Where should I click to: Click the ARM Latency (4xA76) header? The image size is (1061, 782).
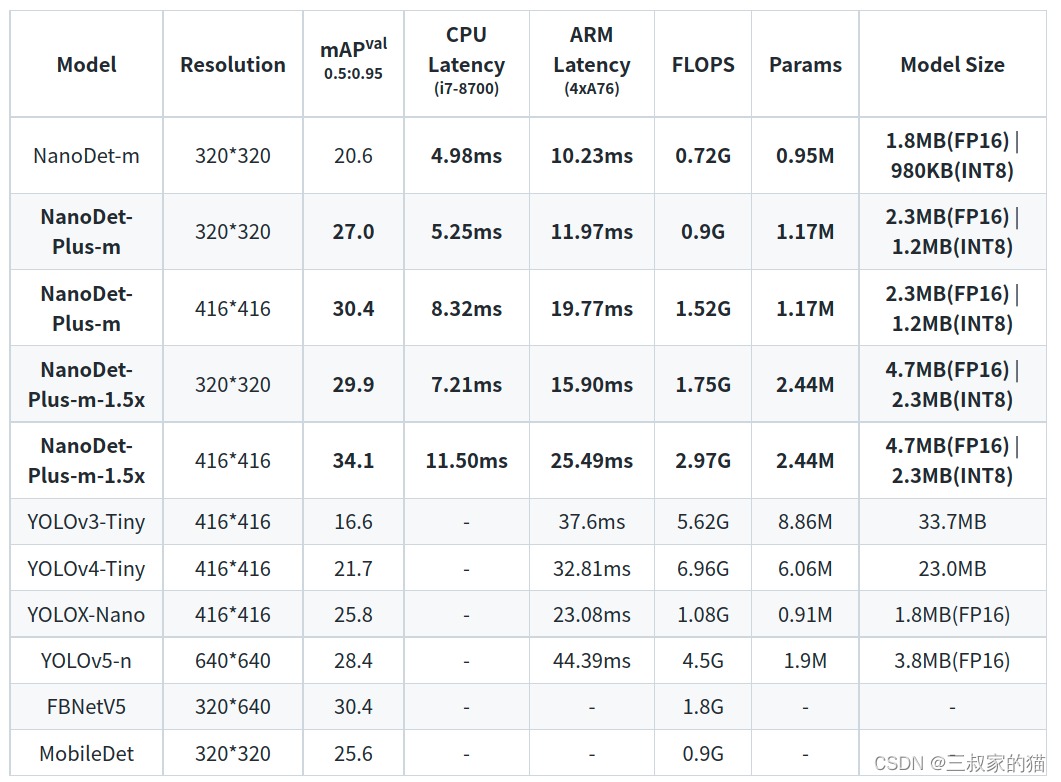(591, 62)
